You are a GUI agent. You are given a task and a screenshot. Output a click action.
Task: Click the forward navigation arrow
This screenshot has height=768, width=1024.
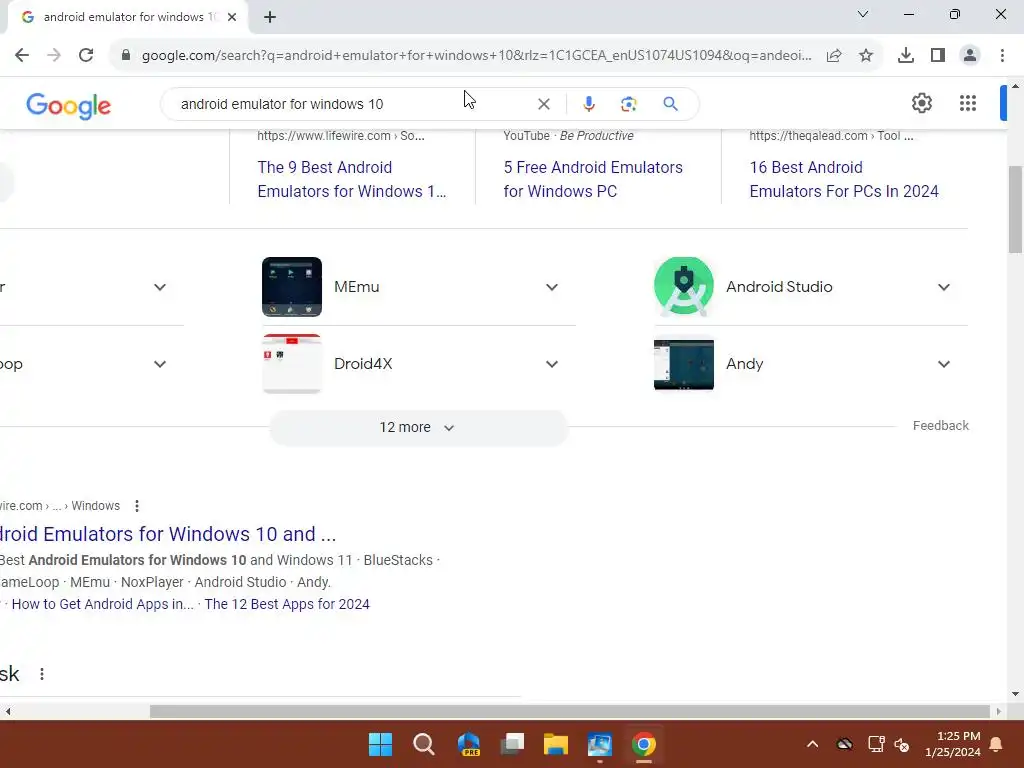tap(54, 56)
